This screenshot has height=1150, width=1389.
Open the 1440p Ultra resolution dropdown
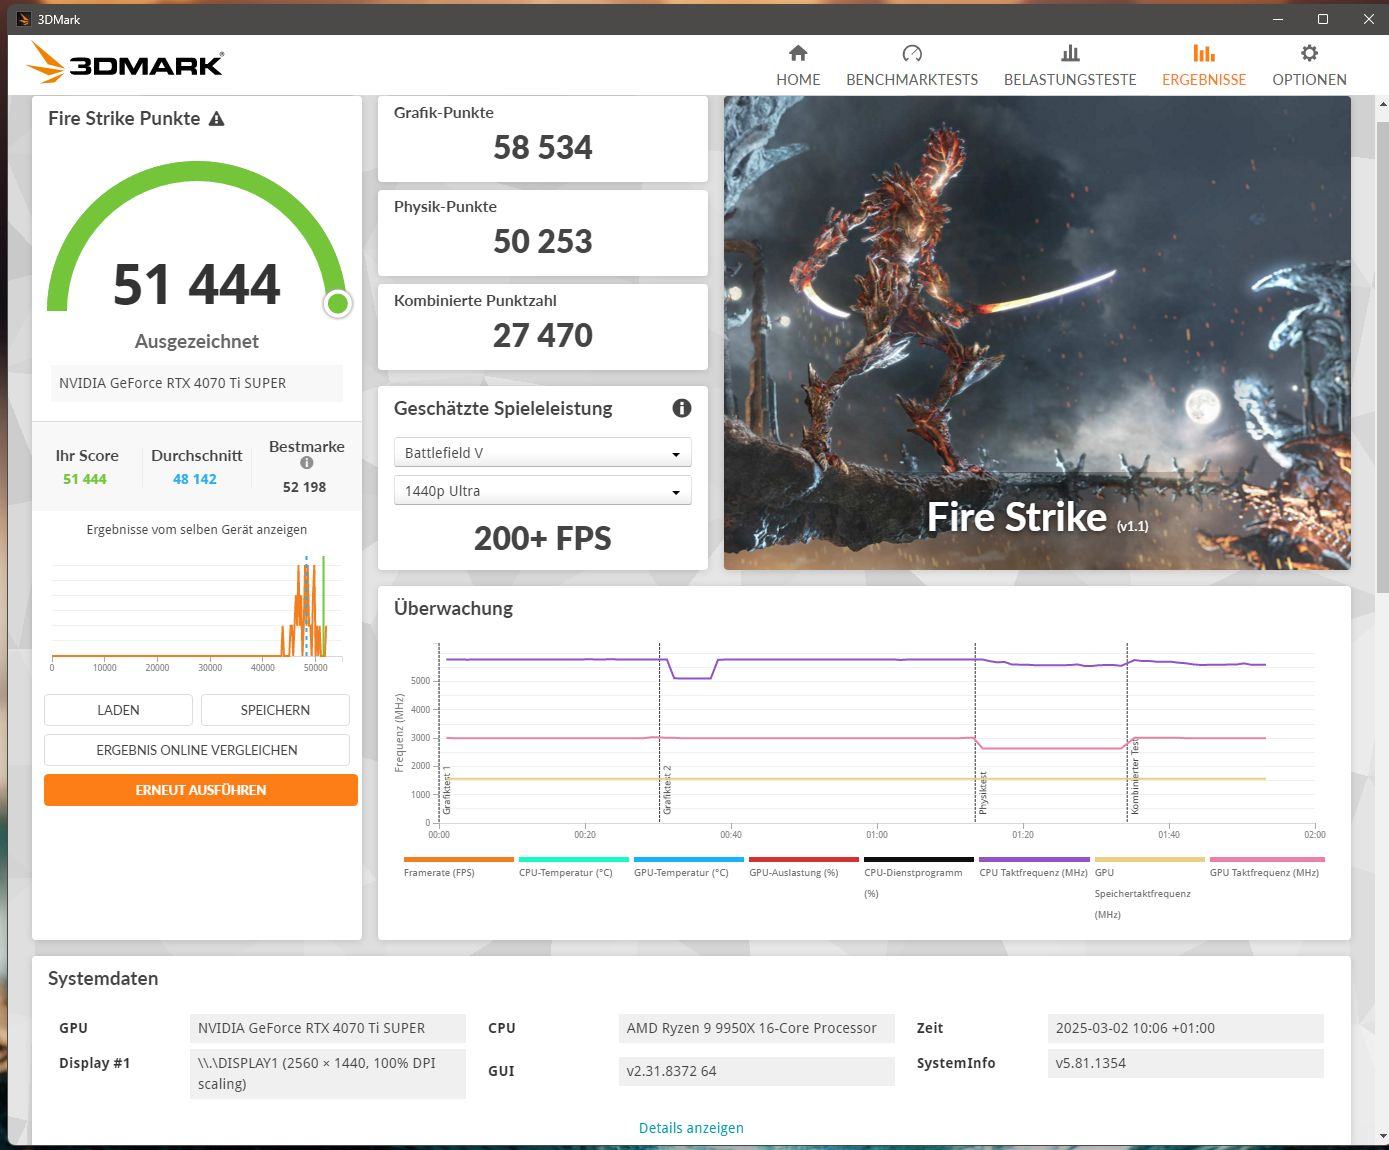tap(543, 491)
